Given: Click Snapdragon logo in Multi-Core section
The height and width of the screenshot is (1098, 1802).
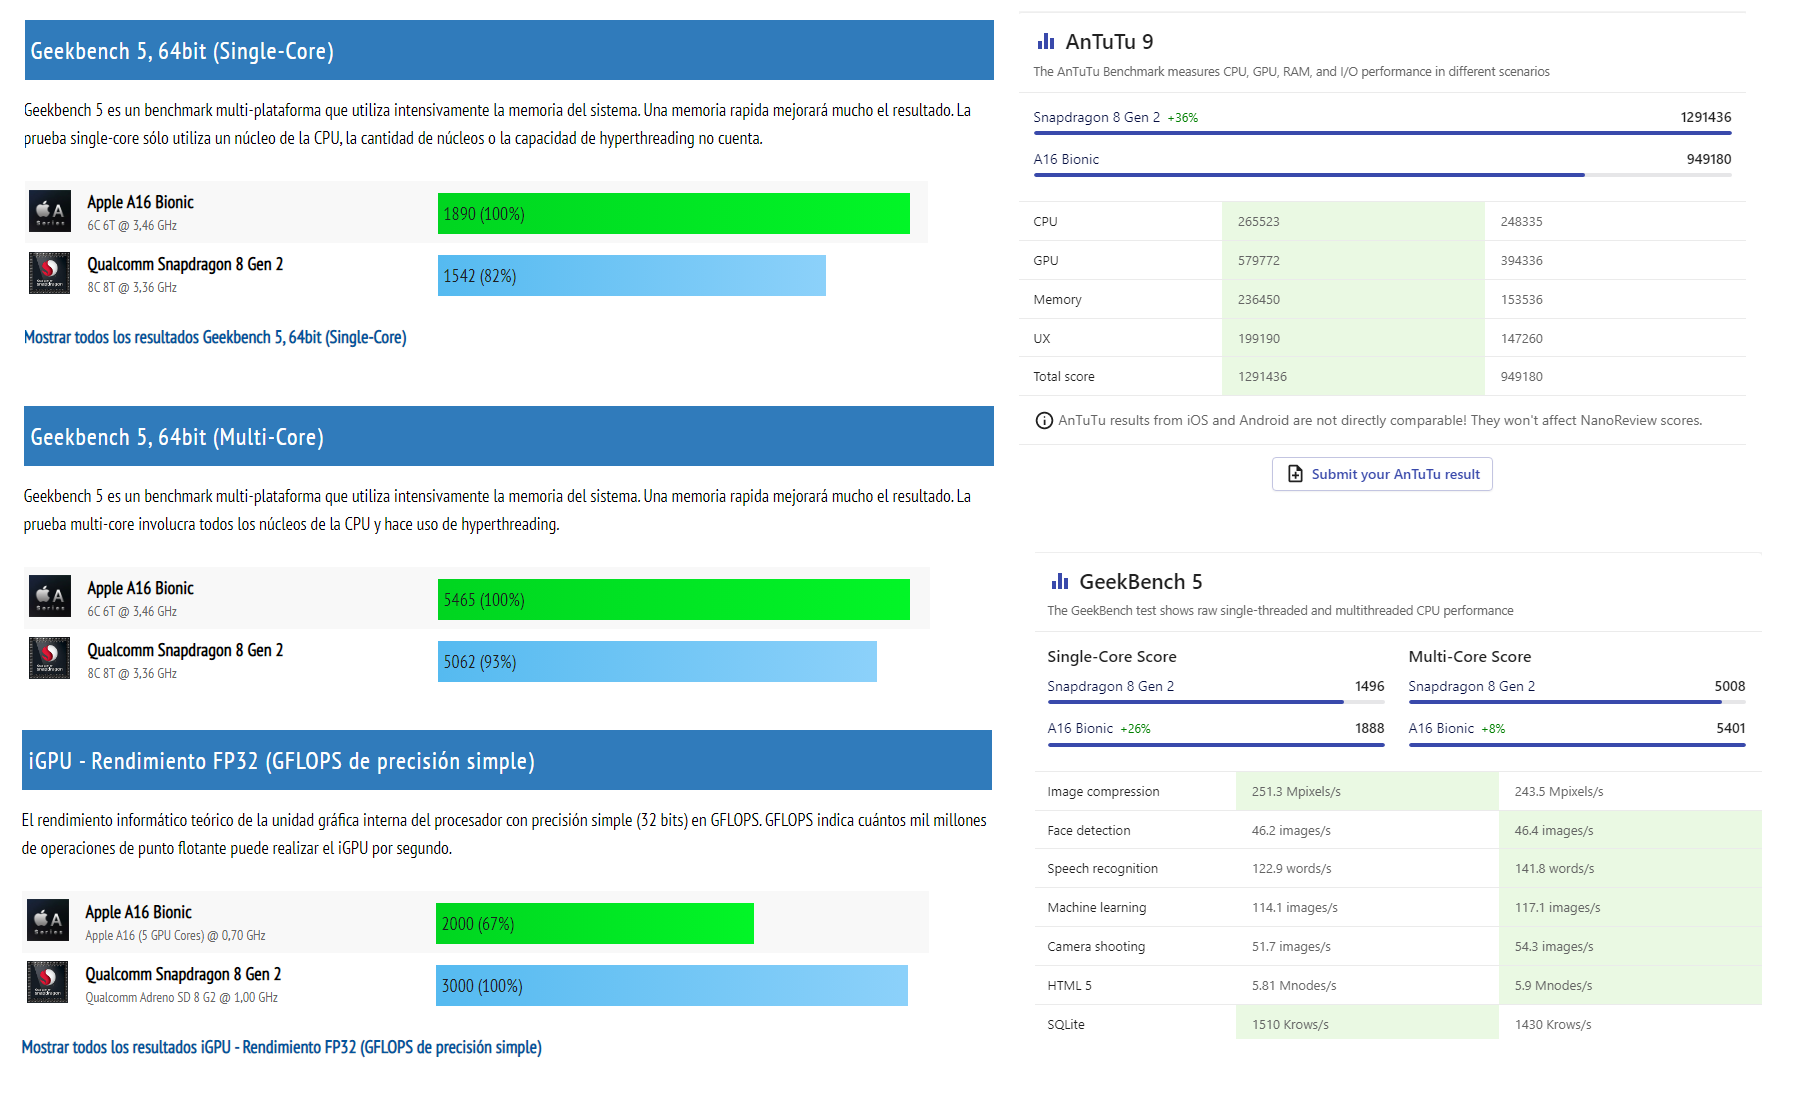Looking at the screenshot, I should point(50,659).
